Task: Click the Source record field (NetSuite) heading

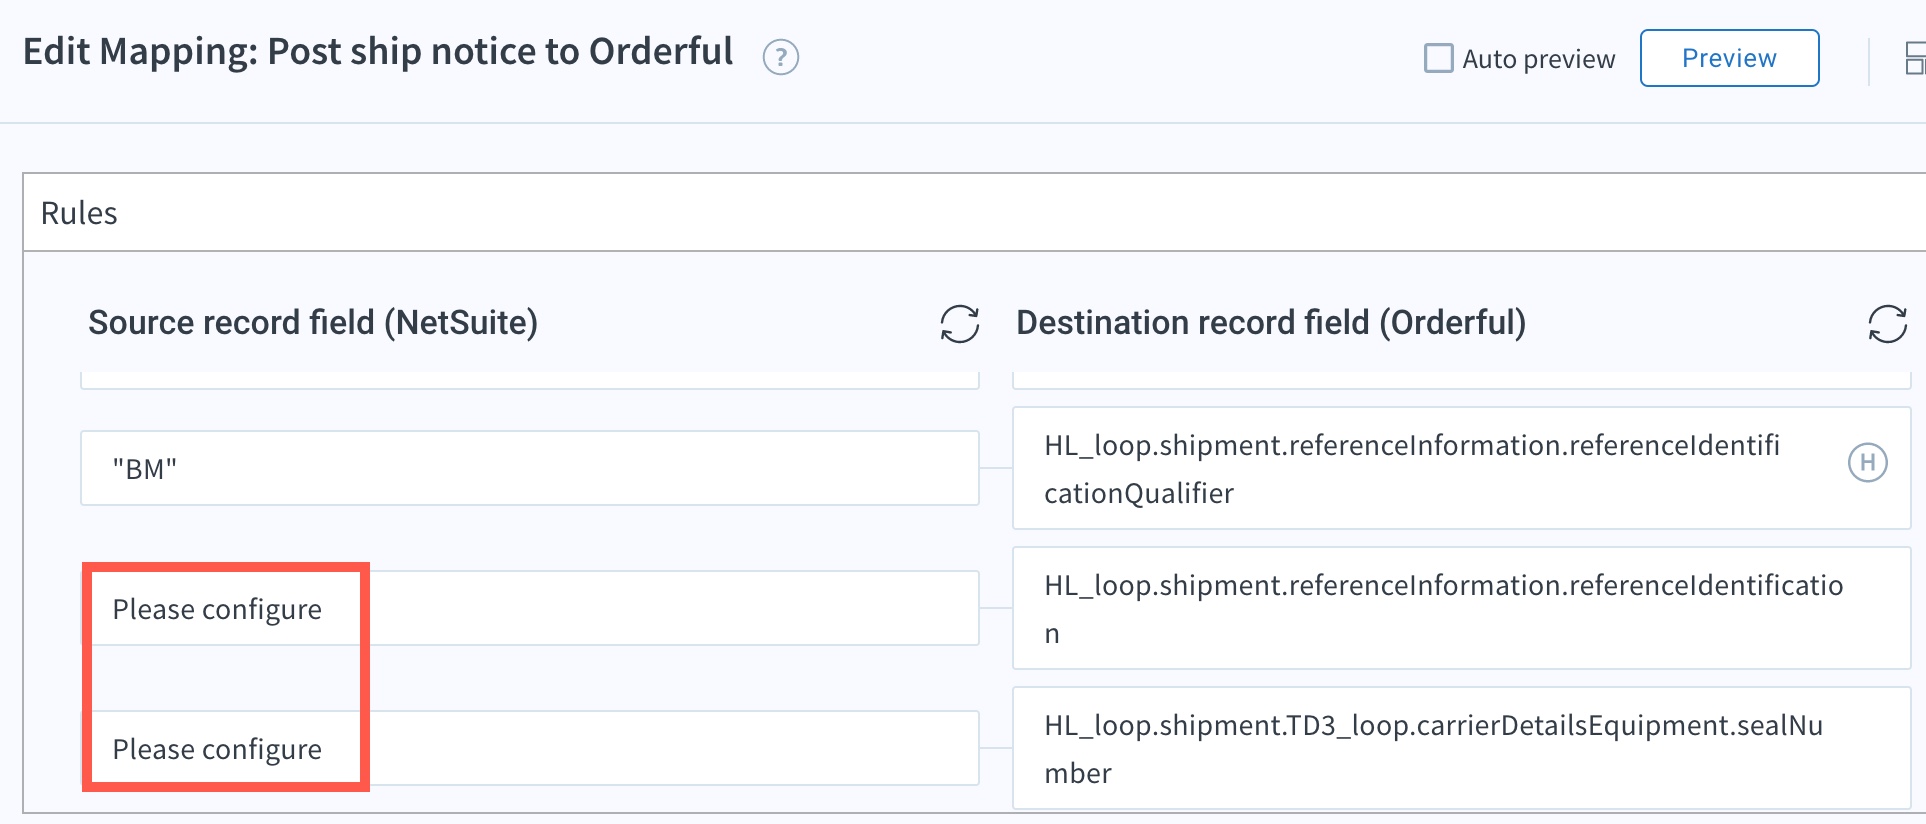Action: pyautogui.click(x=313, y=323)
